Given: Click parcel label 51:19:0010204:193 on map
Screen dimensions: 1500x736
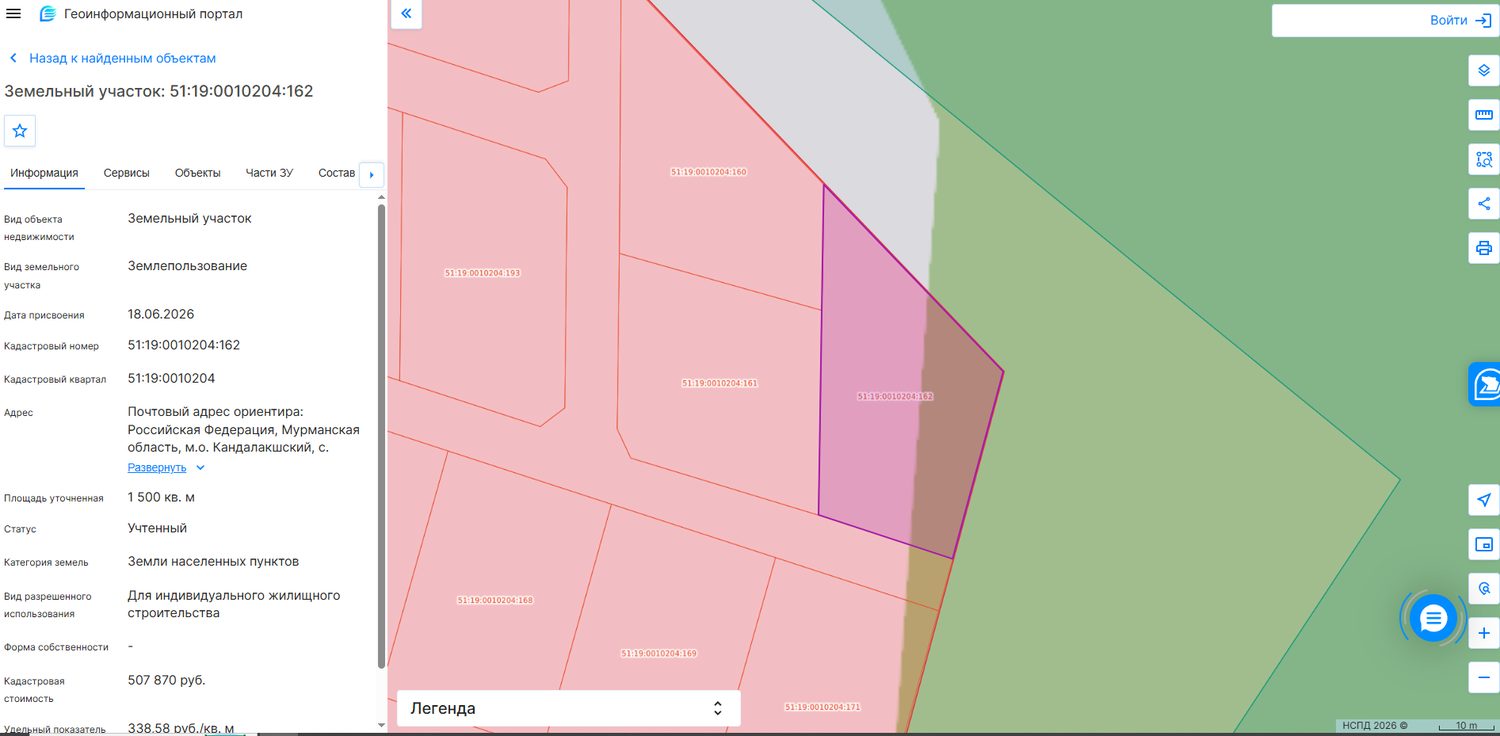Looking at the screenshot, I should [x=482, y=273].
